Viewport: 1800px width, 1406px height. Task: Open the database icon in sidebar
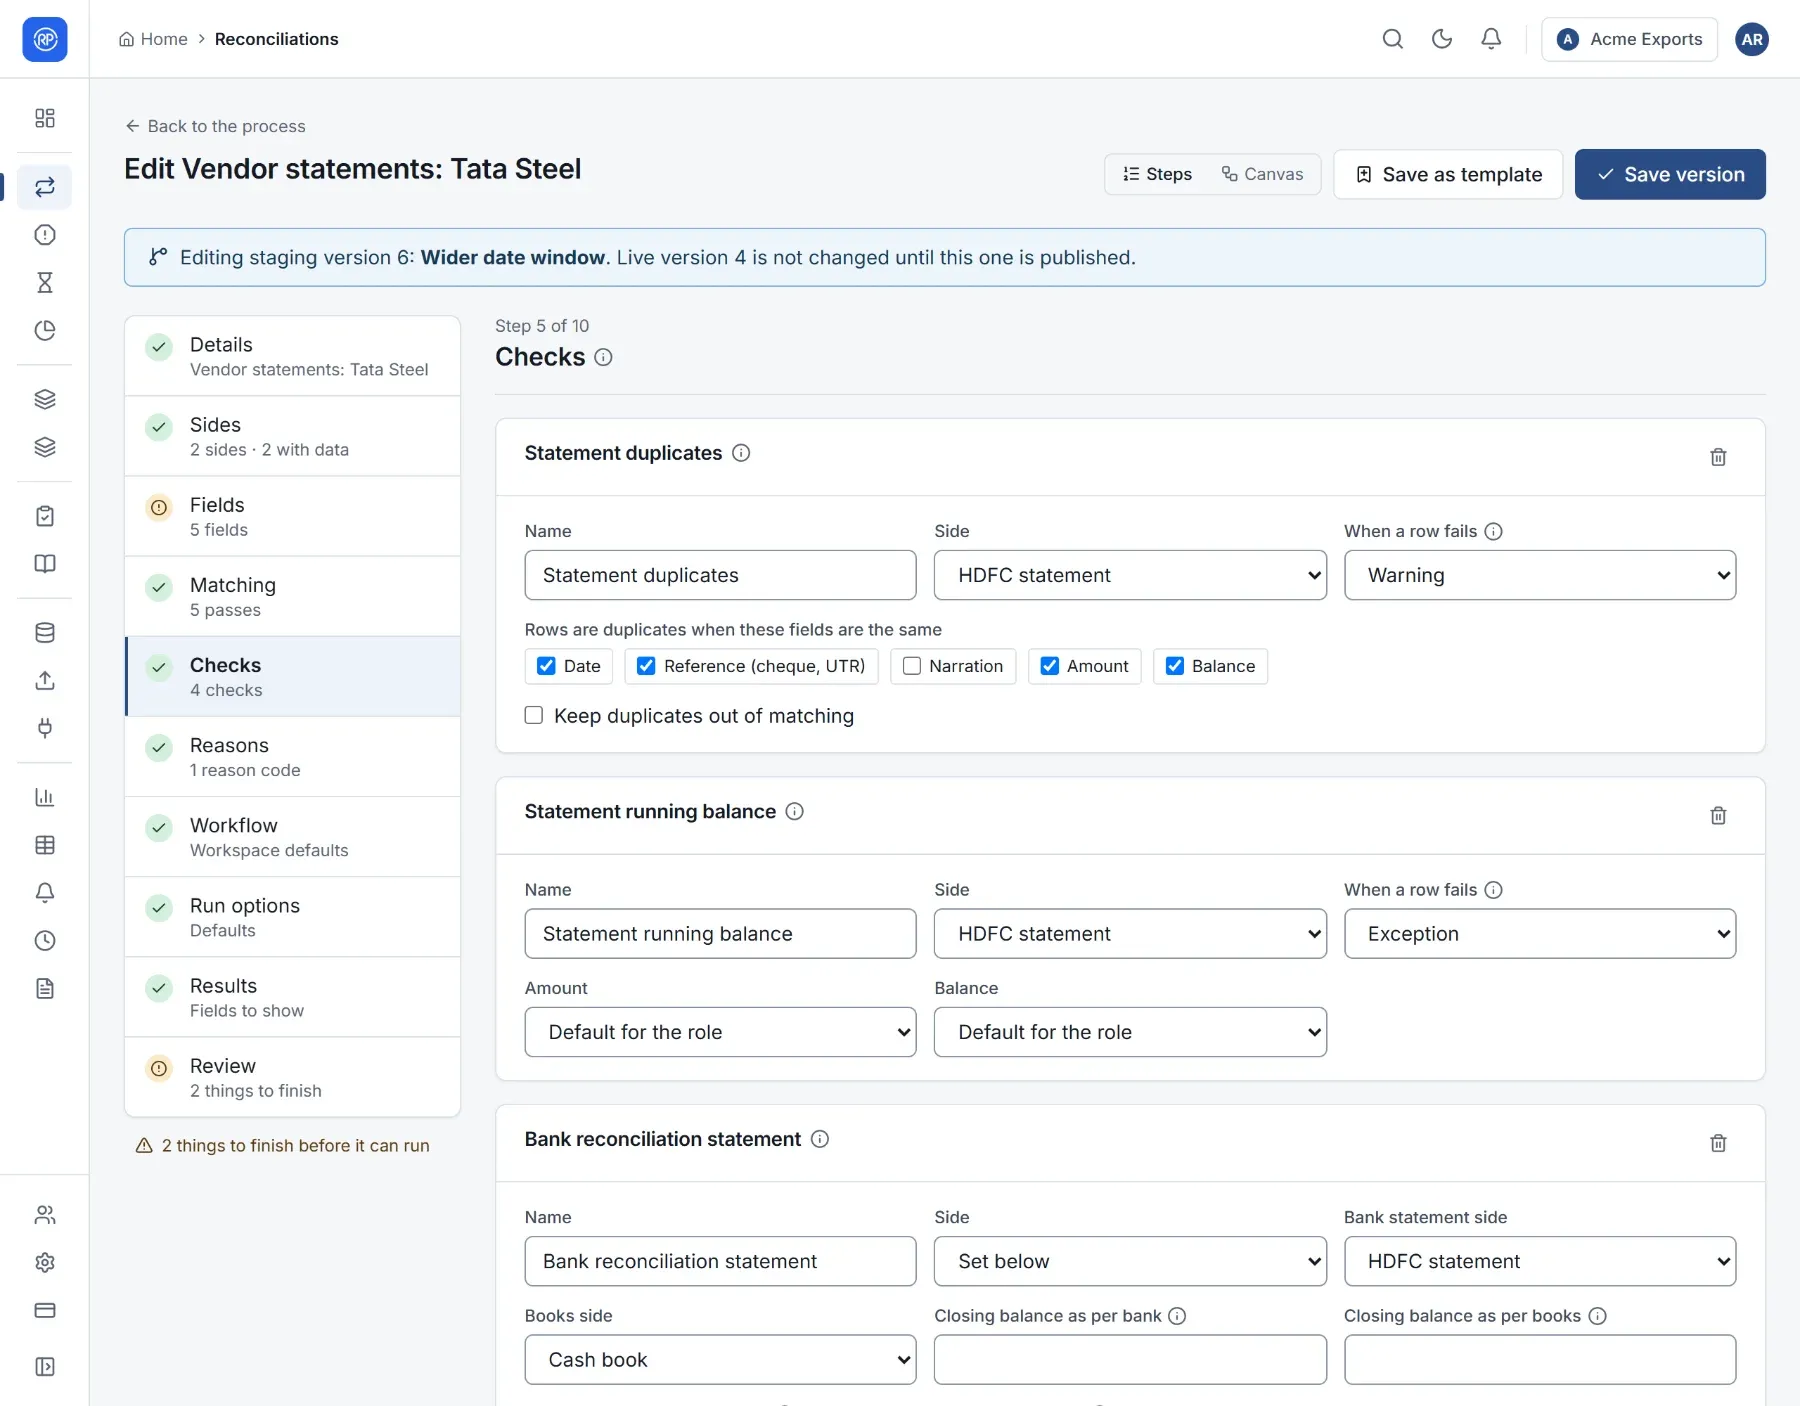click(45, 633)
